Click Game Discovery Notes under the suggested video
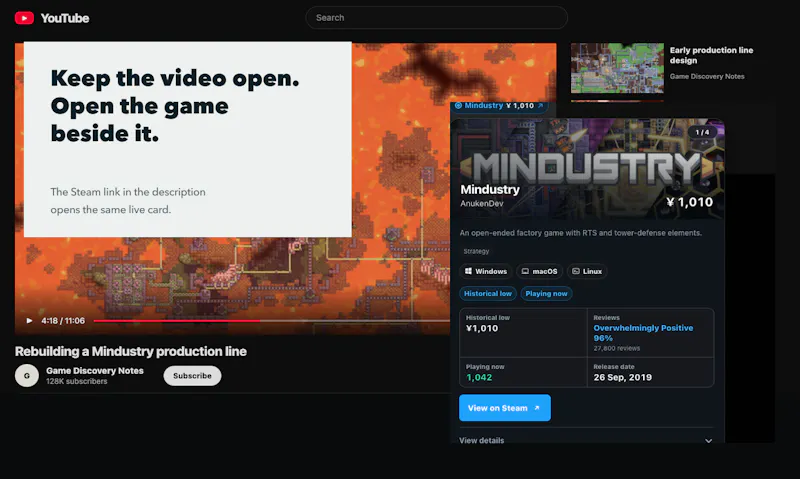The image size is (800, 479). [x=707, y=76]
